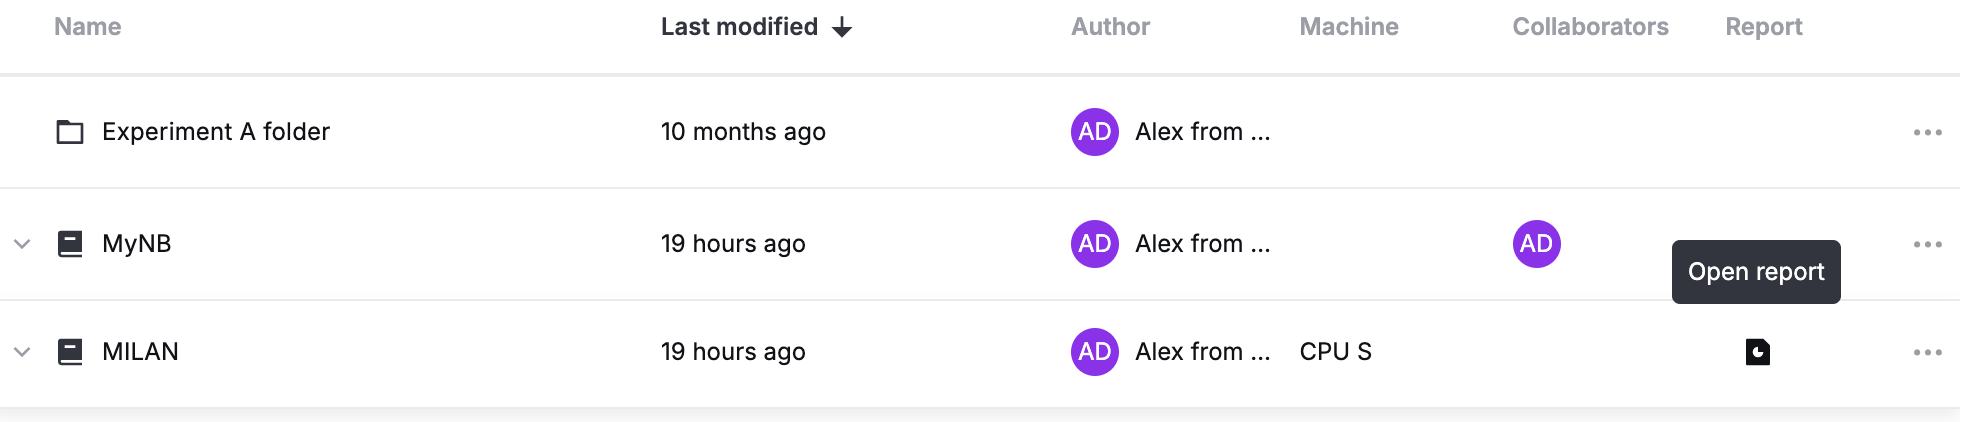Click the MILAN notebook icon
Screen dimensions: 1974x422
70,352
